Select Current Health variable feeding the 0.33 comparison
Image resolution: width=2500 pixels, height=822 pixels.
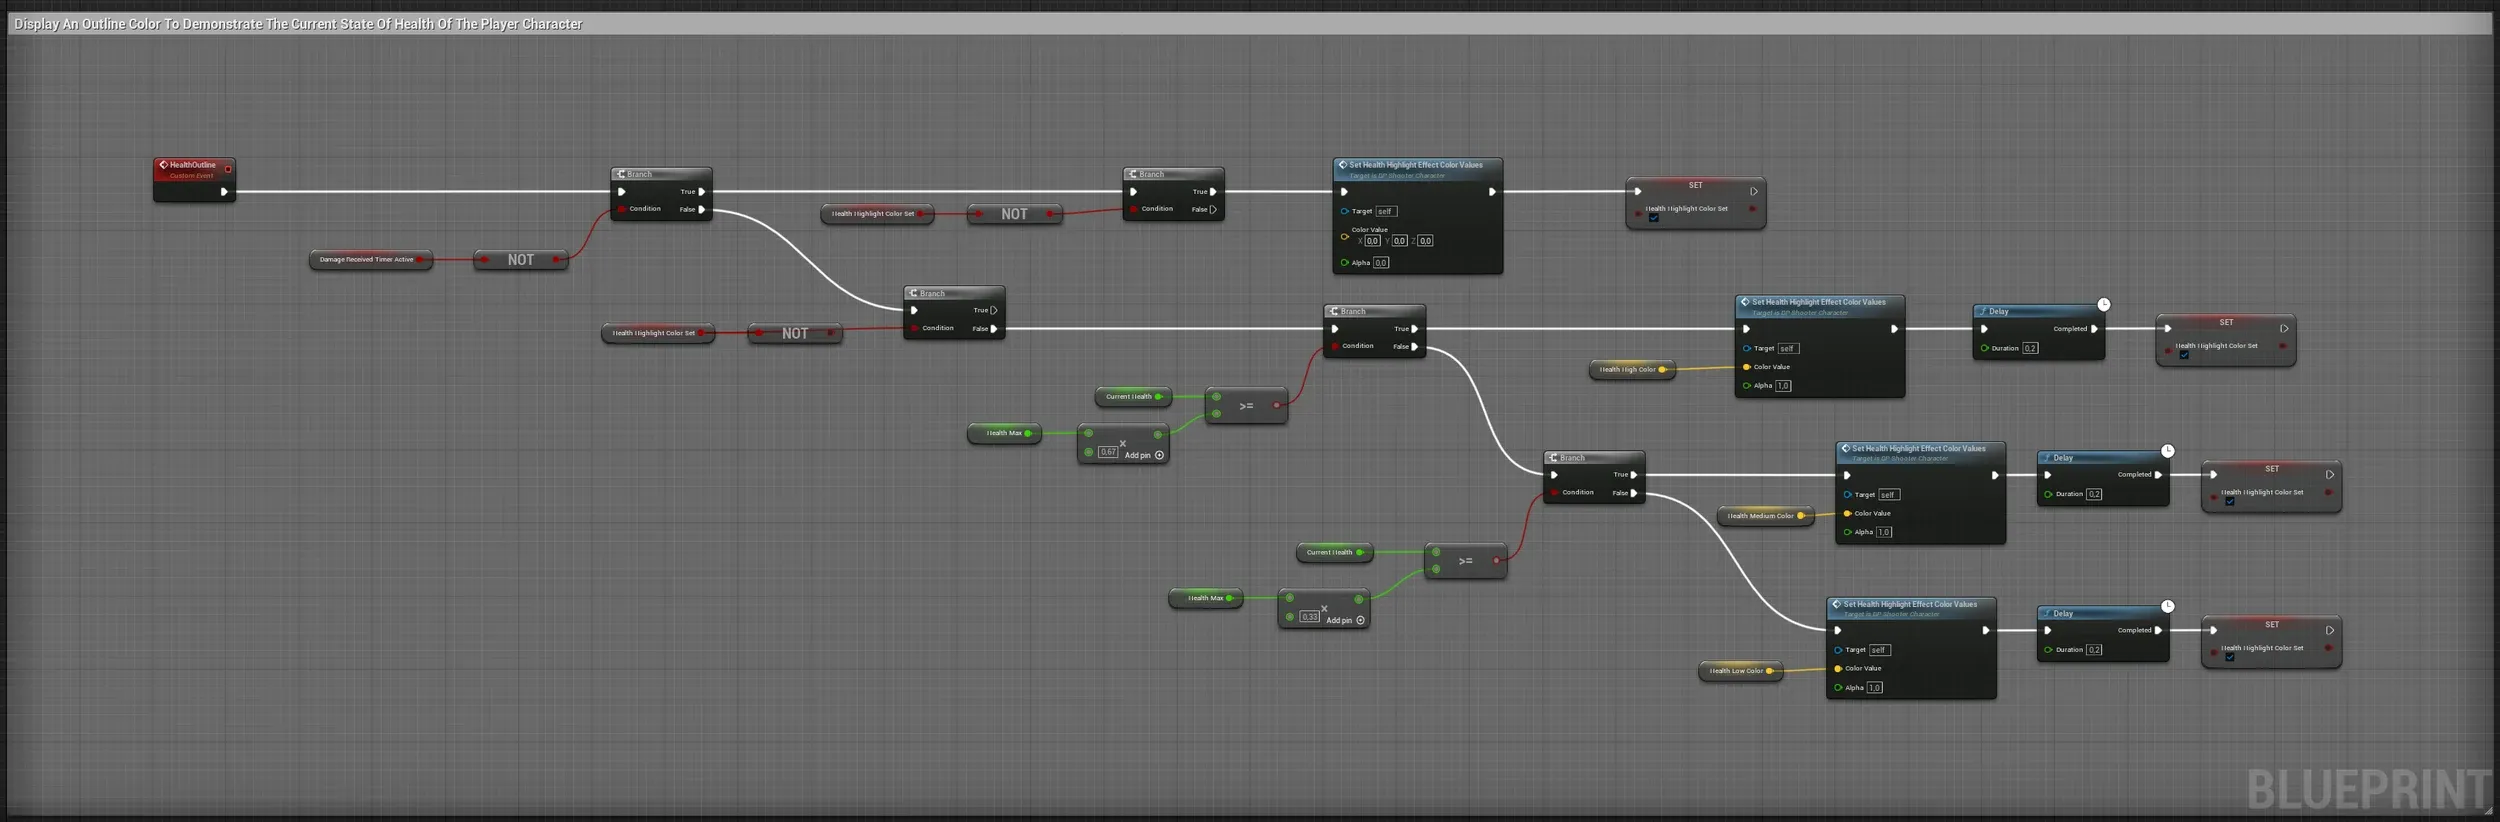[1334, 552]
